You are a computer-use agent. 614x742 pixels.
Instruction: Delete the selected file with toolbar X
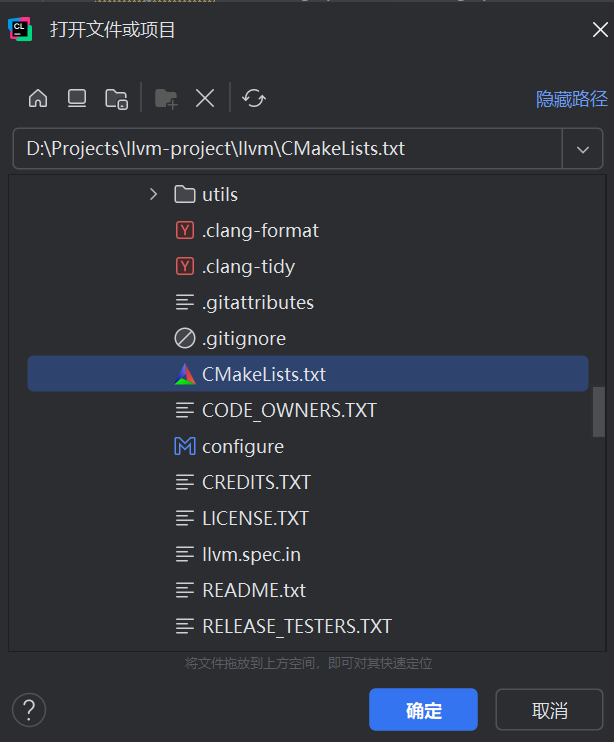205,99
